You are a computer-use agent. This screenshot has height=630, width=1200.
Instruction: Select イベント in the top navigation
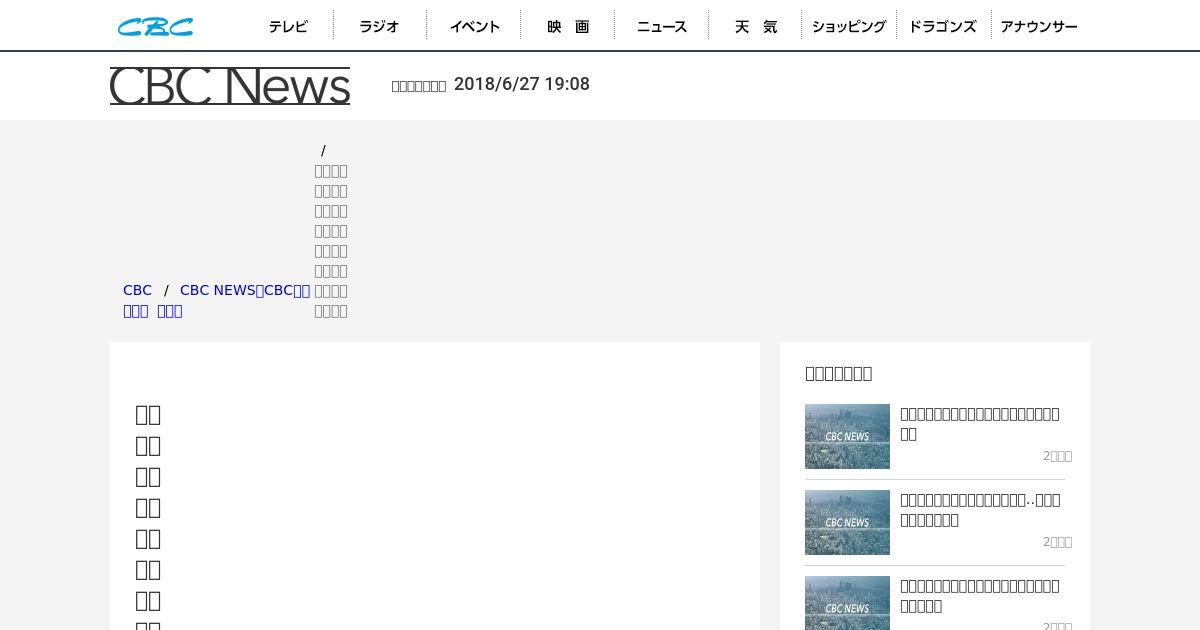[474, 26]
